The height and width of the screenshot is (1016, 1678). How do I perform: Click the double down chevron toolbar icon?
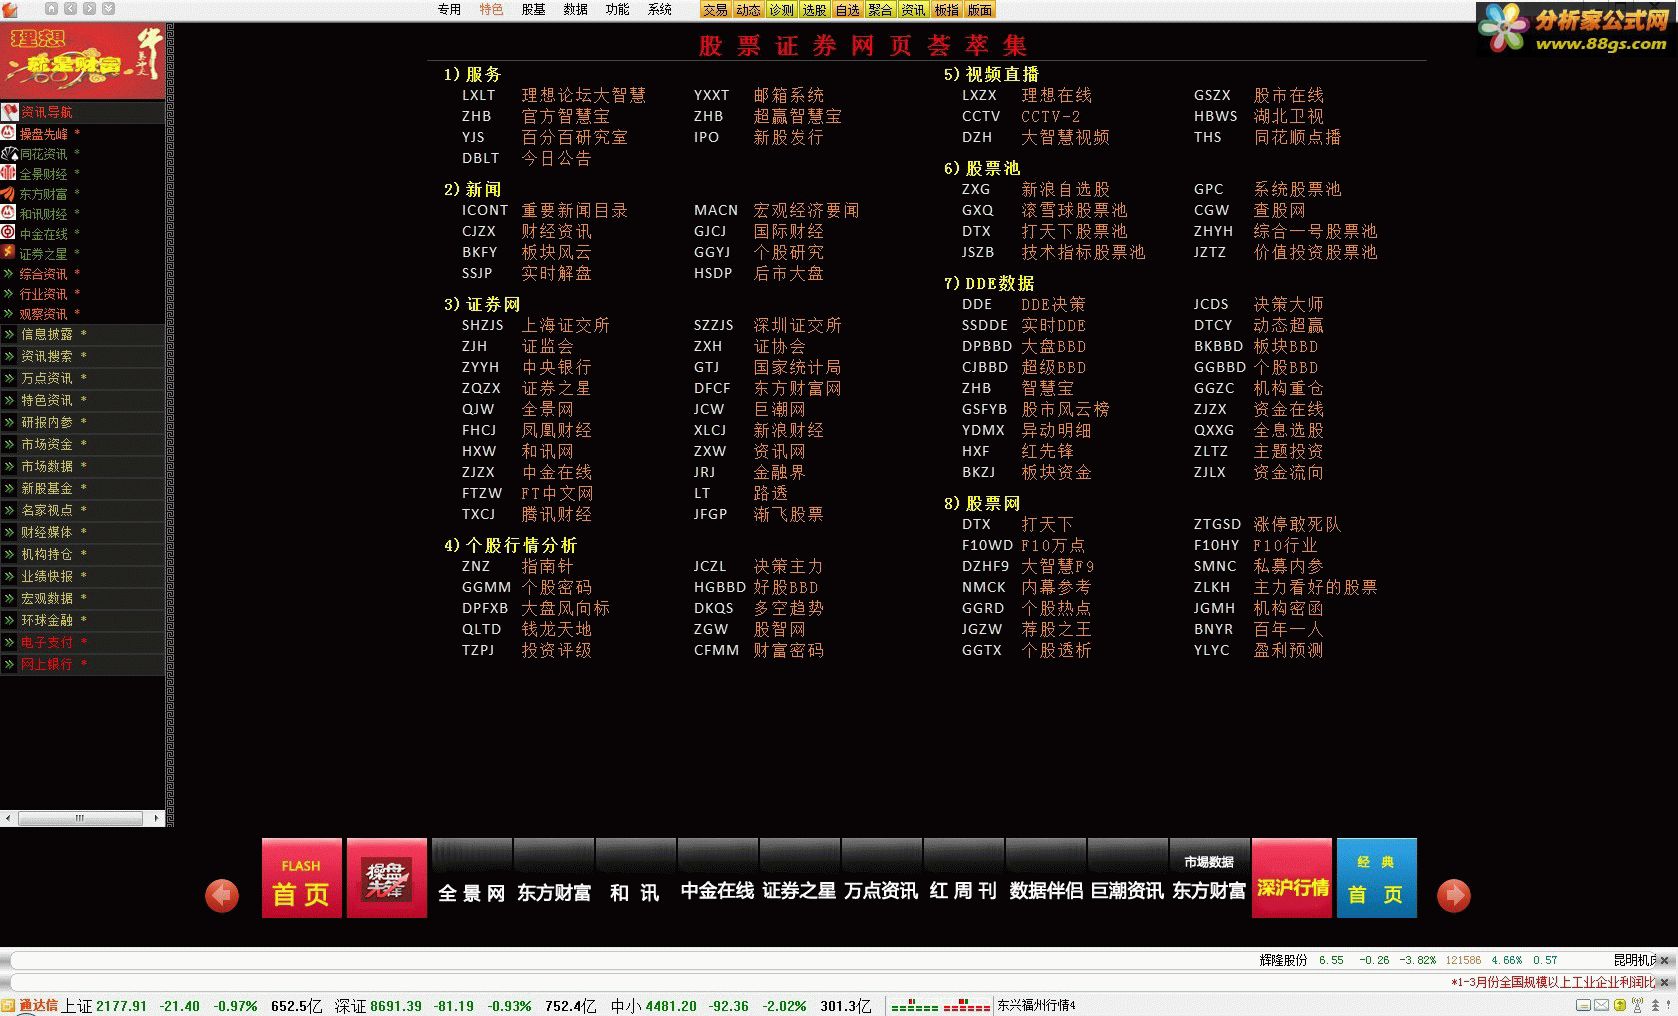(109, 8)
